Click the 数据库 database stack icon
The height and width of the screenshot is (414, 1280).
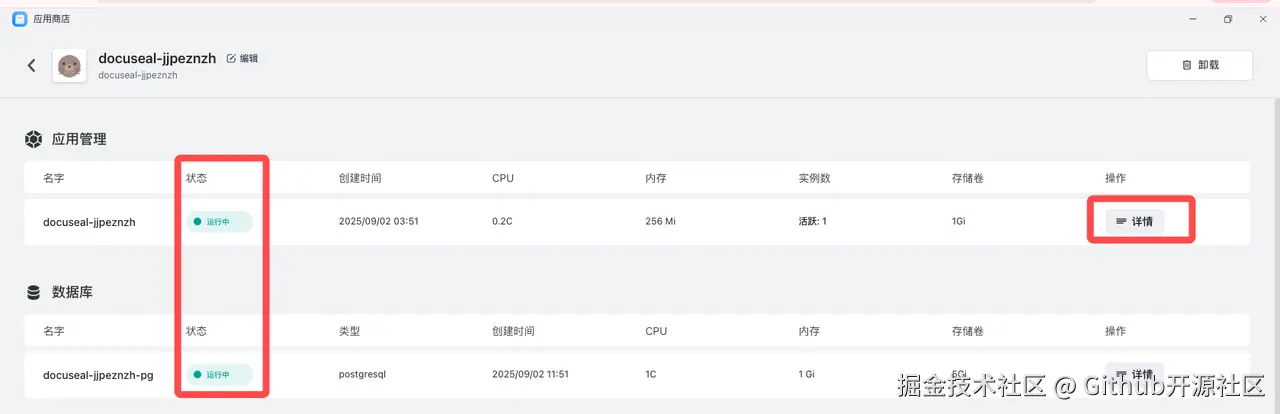(34, 292)
